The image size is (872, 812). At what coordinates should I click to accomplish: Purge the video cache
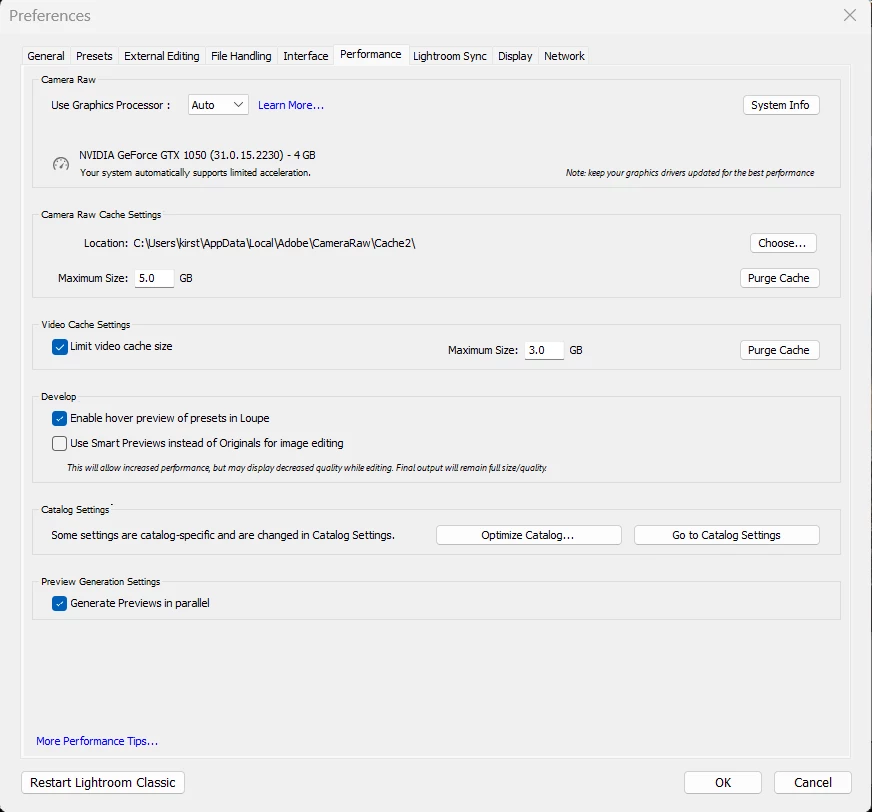pos(779,350)
